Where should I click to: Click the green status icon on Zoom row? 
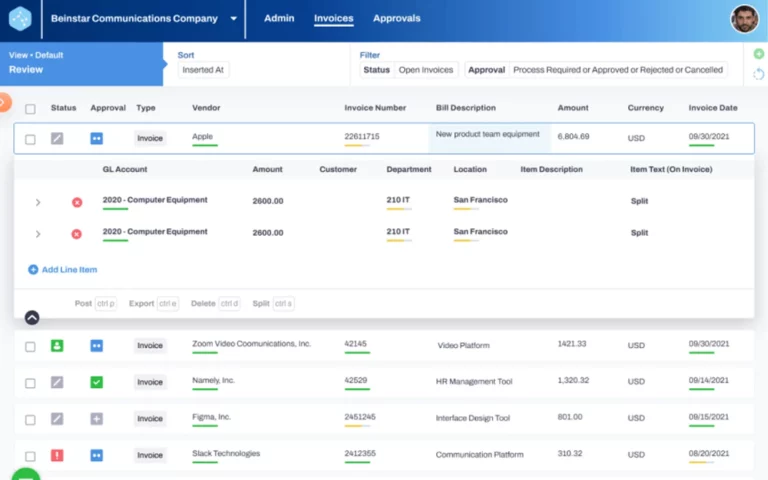point(57,346)
